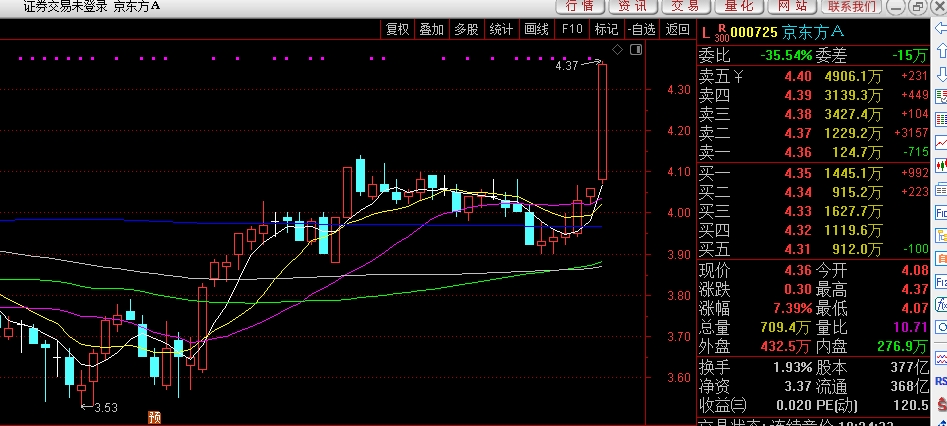
Task: Click 卖三 price 4.38
Action: [798, 114]
